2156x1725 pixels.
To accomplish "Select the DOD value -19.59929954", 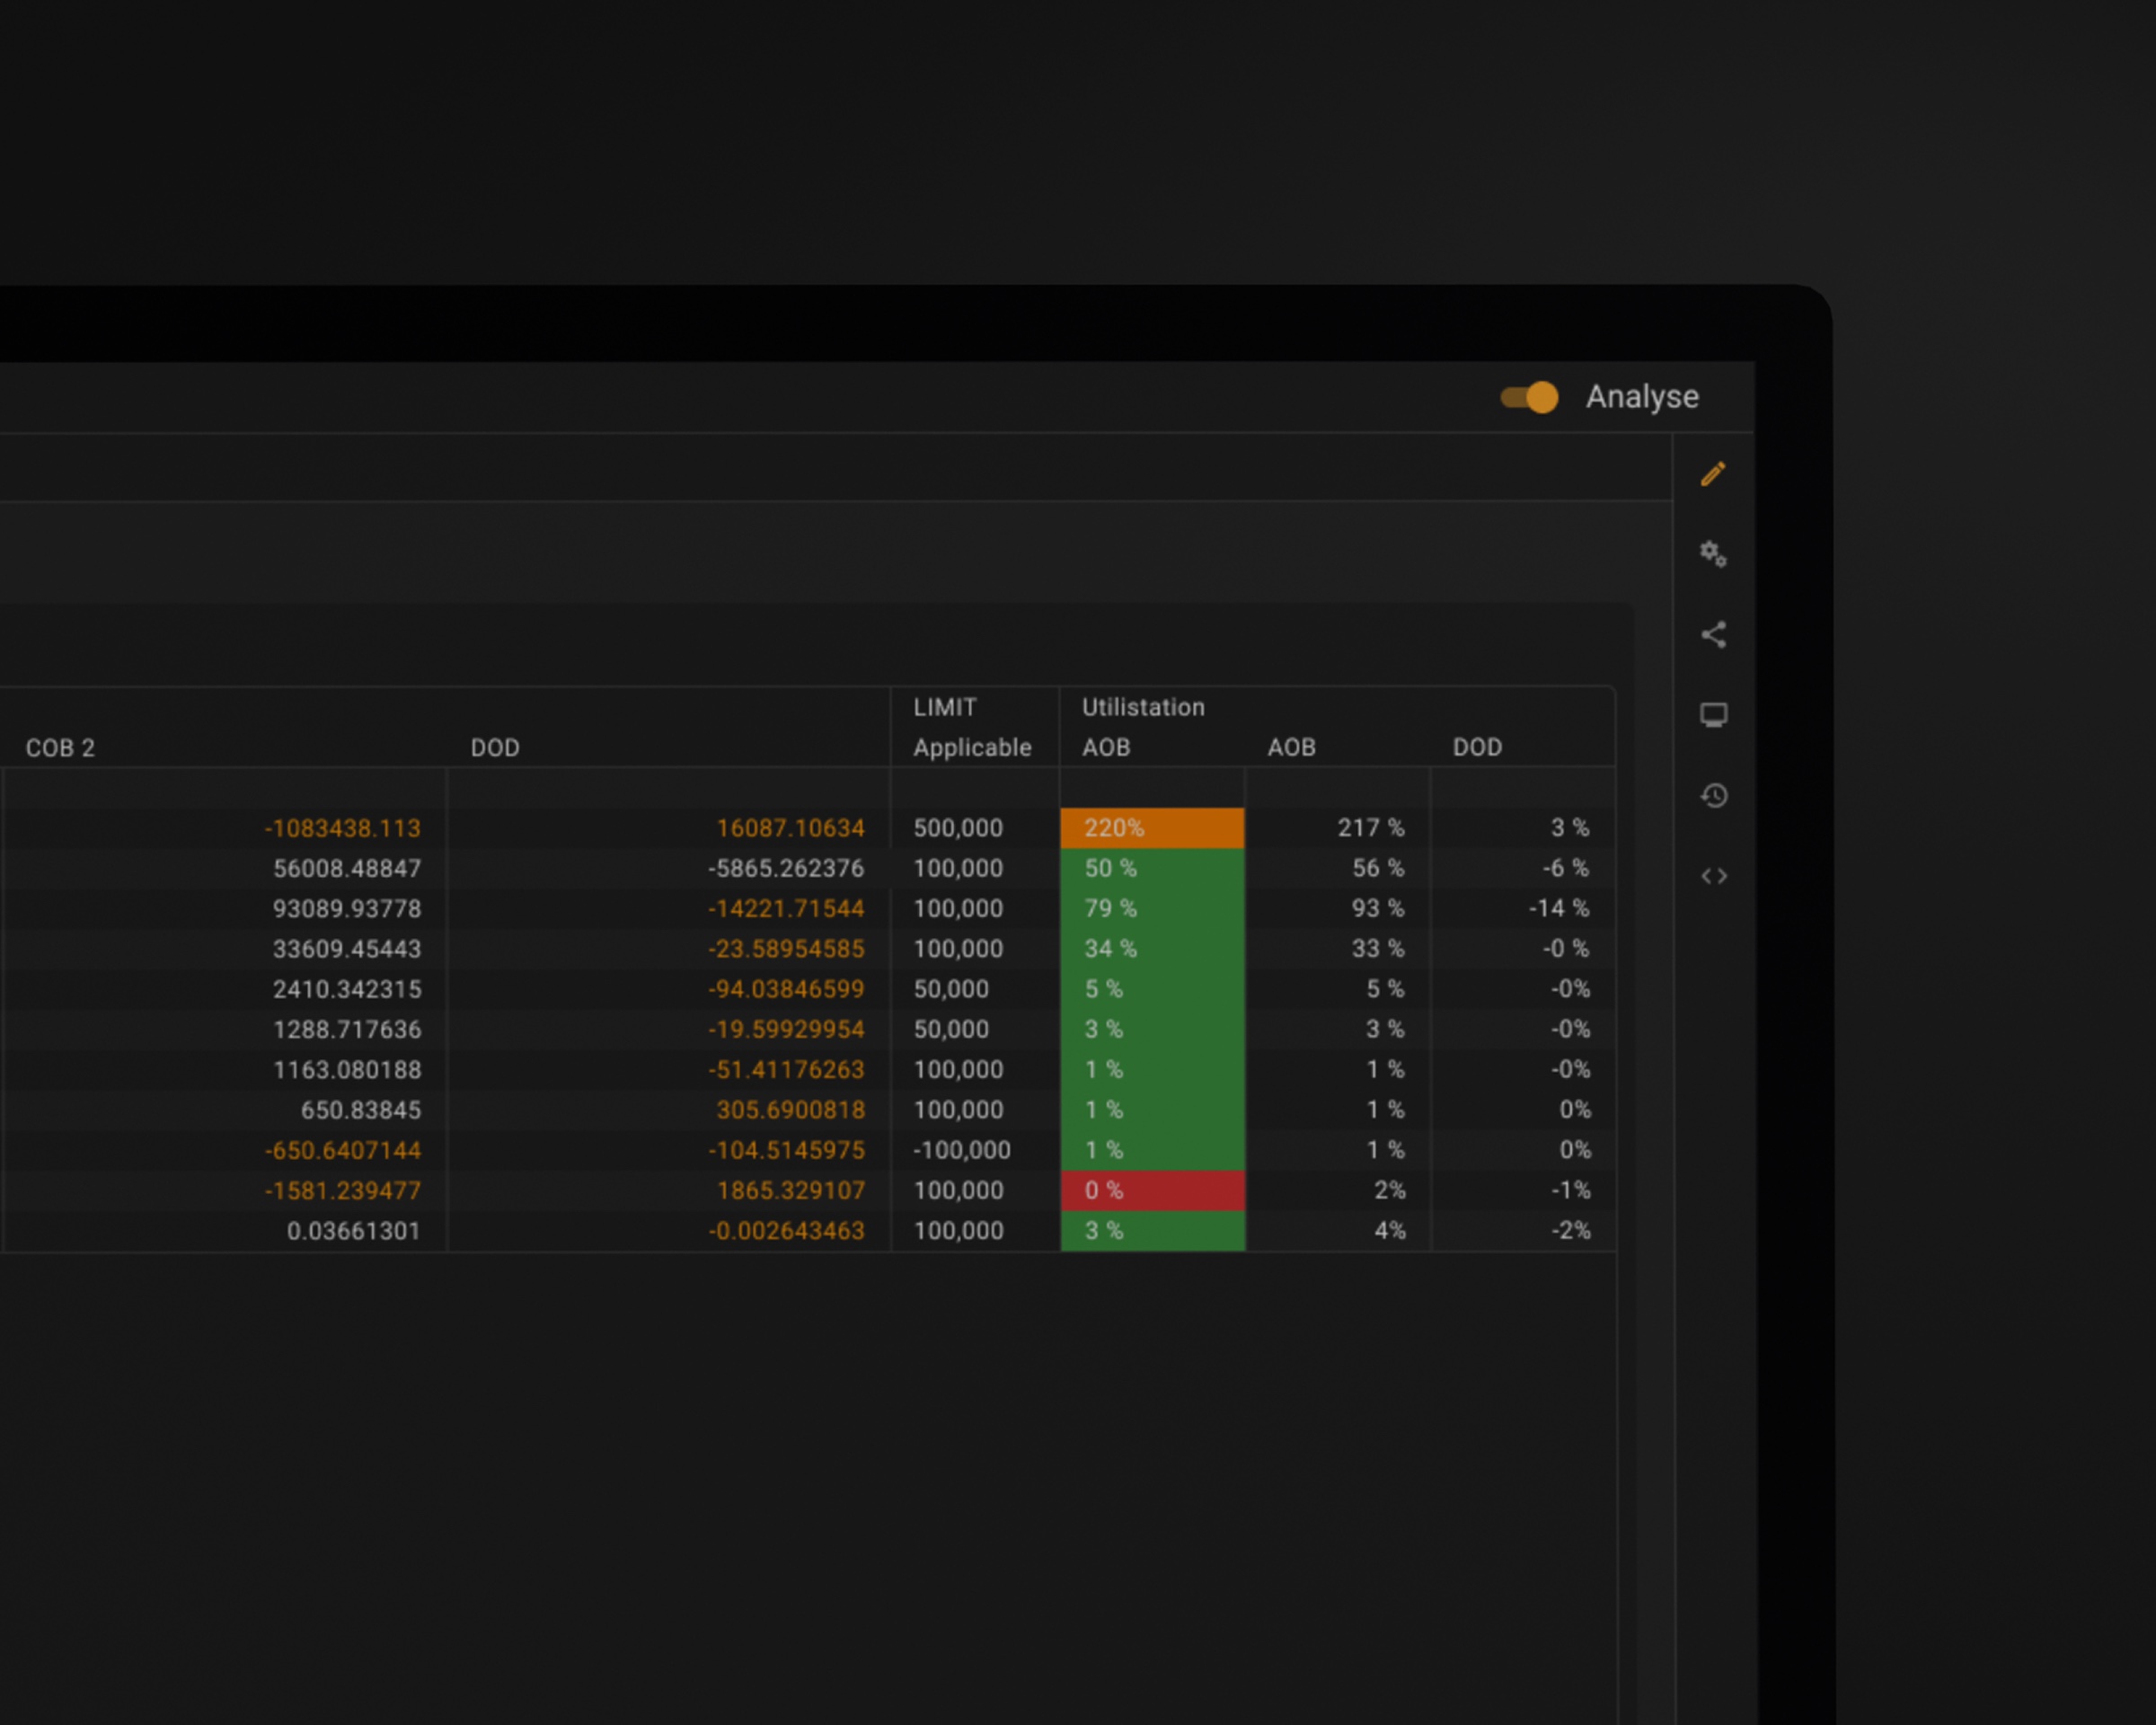I will [786, 1029].
